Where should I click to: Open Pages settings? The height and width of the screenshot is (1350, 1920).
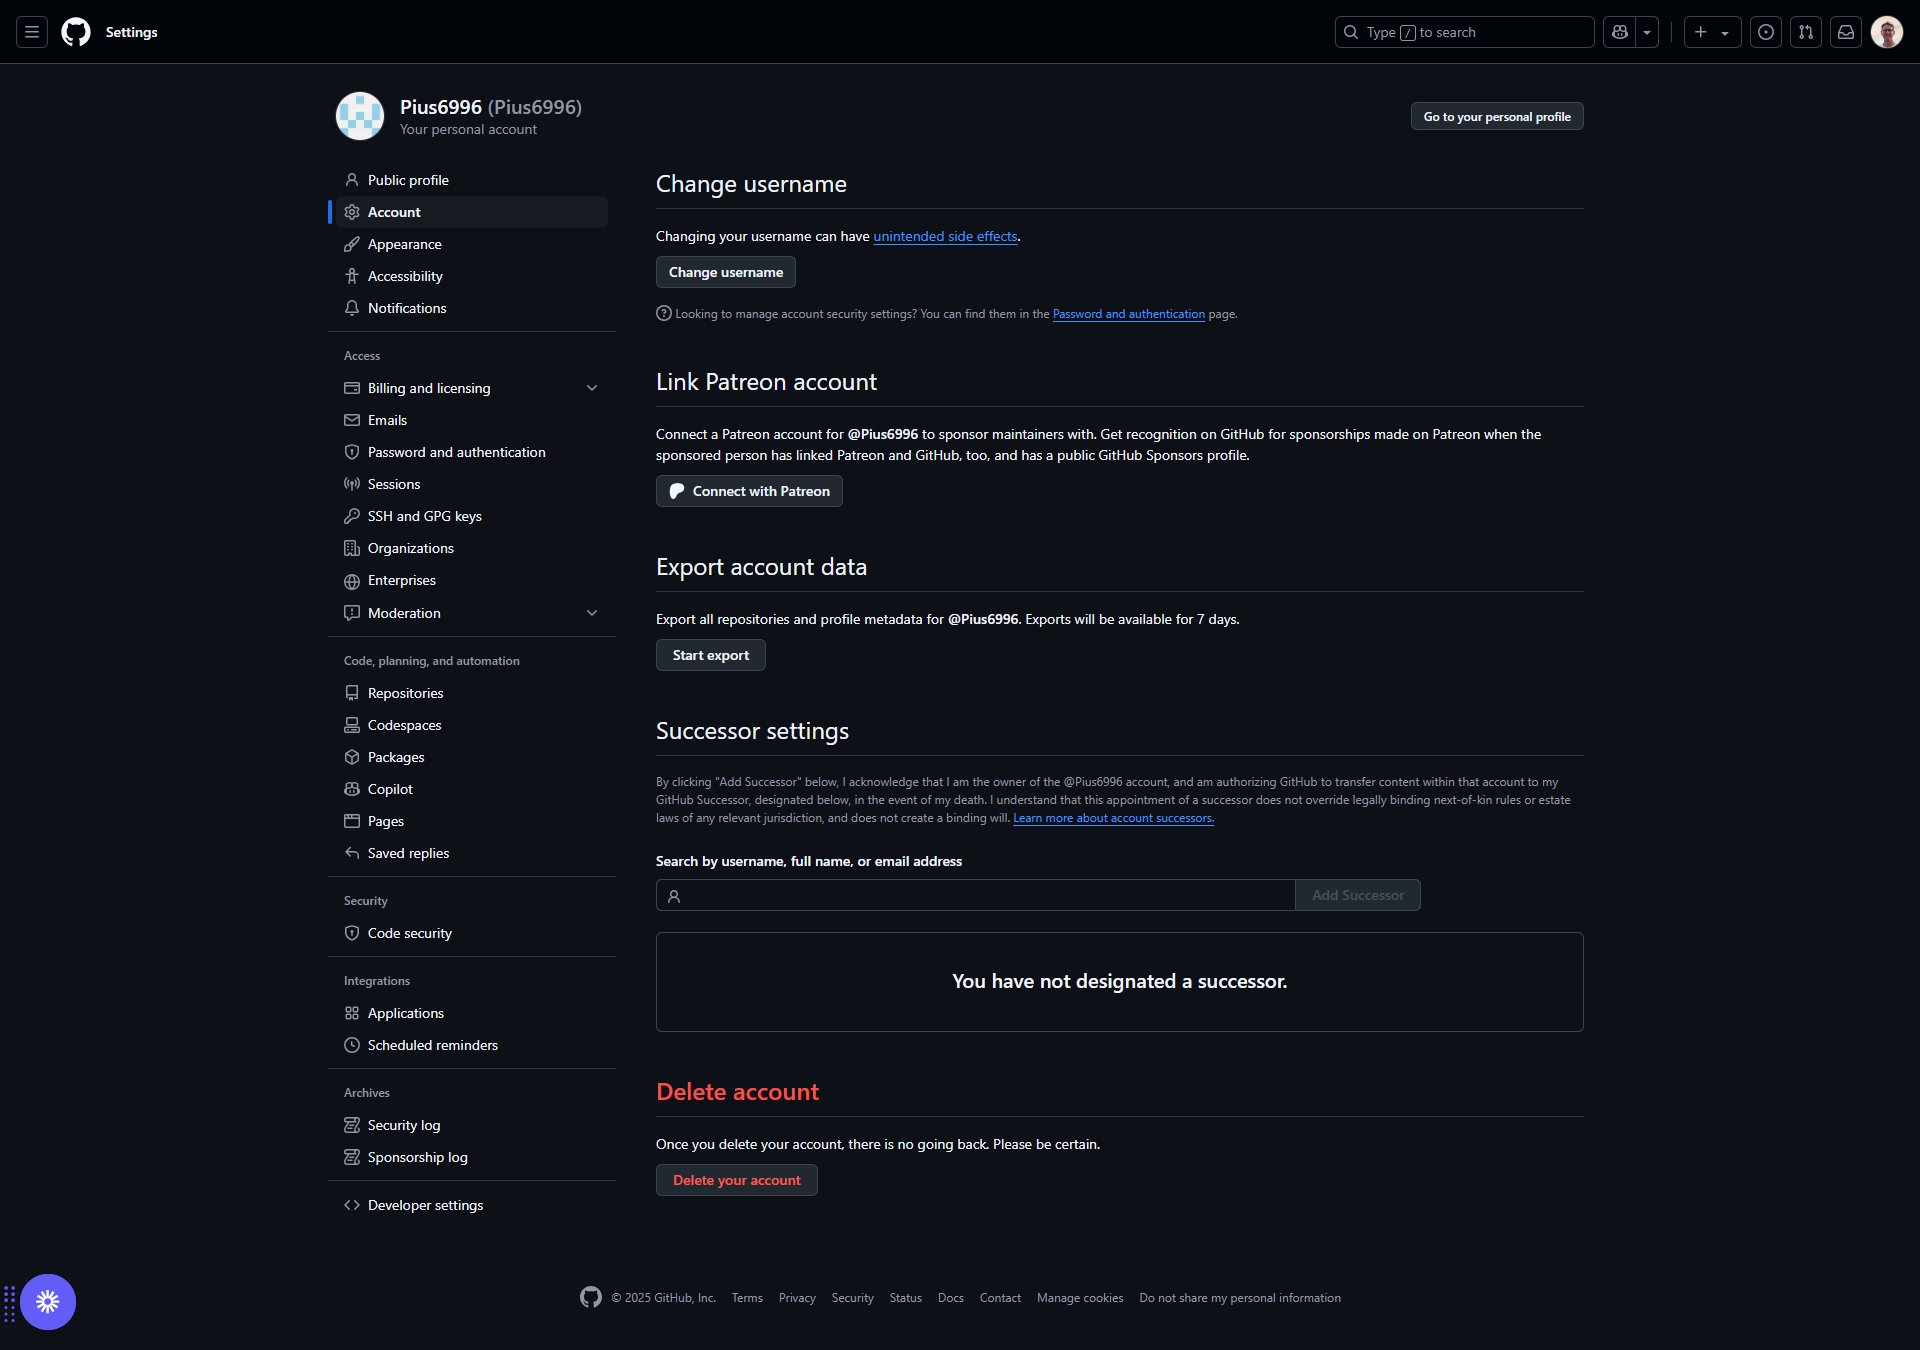(x=472, y=821)
